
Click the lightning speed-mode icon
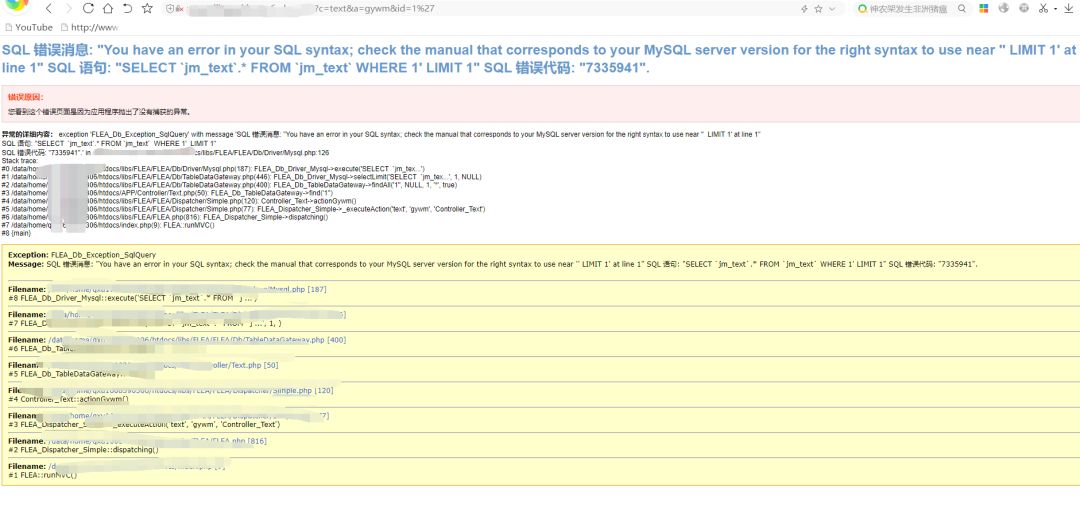coord(804,9)
